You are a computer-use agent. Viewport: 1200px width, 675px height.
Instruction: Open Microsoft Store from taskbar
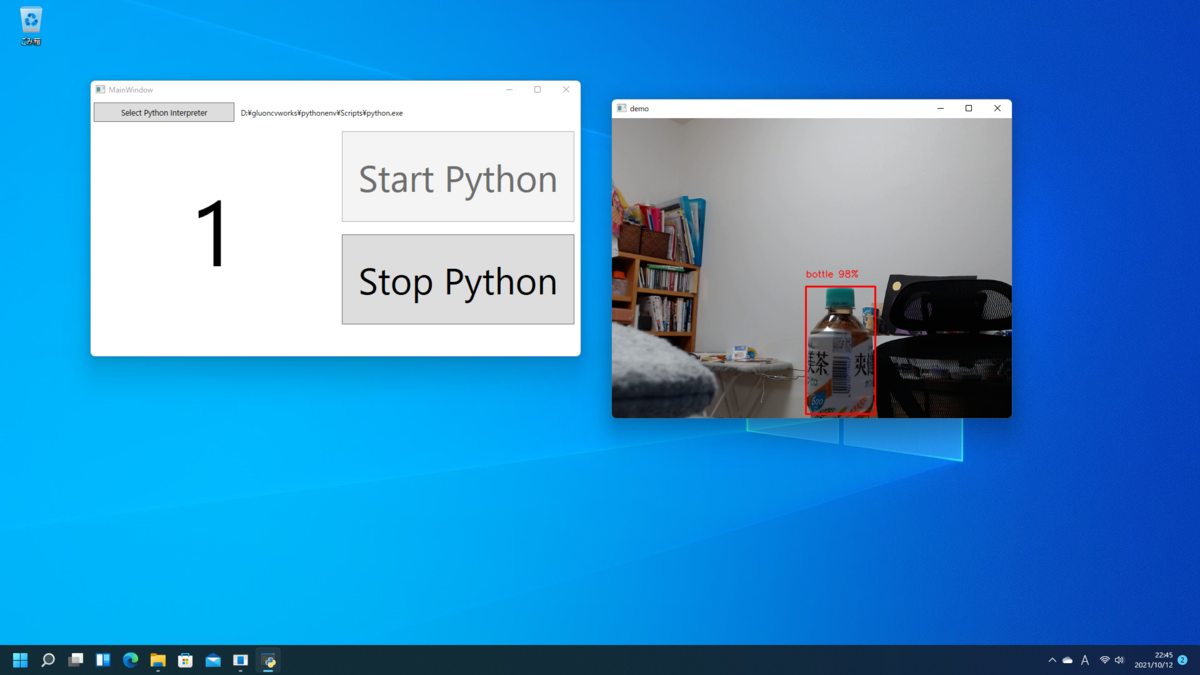point(185,660)
